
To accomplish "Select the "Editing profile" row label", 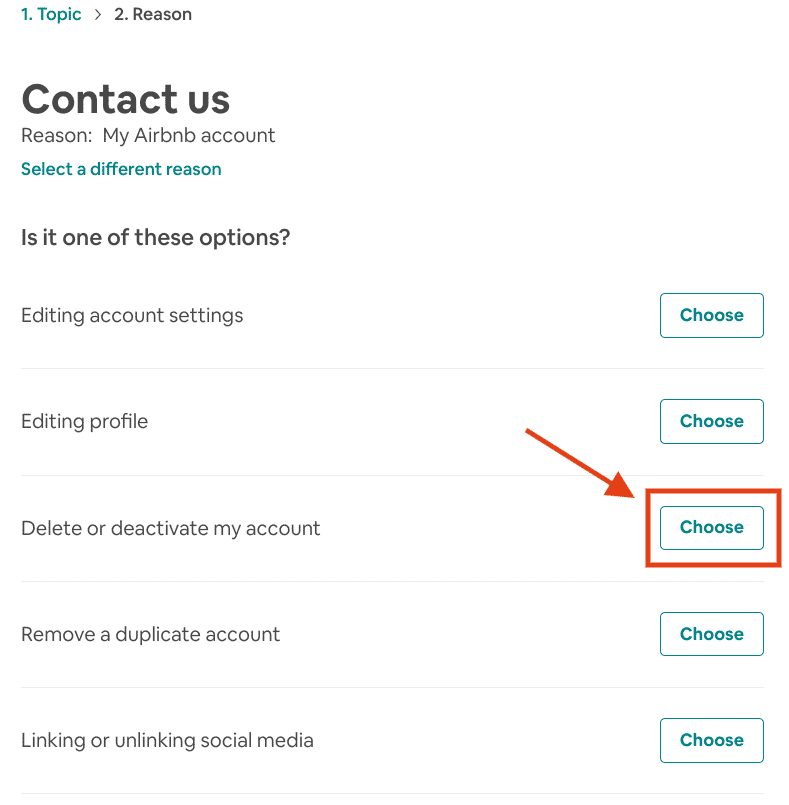I will 84,421.
